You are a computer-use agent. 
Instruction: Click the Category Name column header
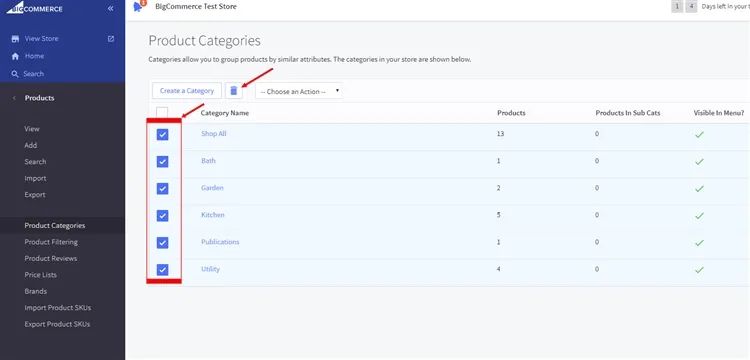(225, 113)
